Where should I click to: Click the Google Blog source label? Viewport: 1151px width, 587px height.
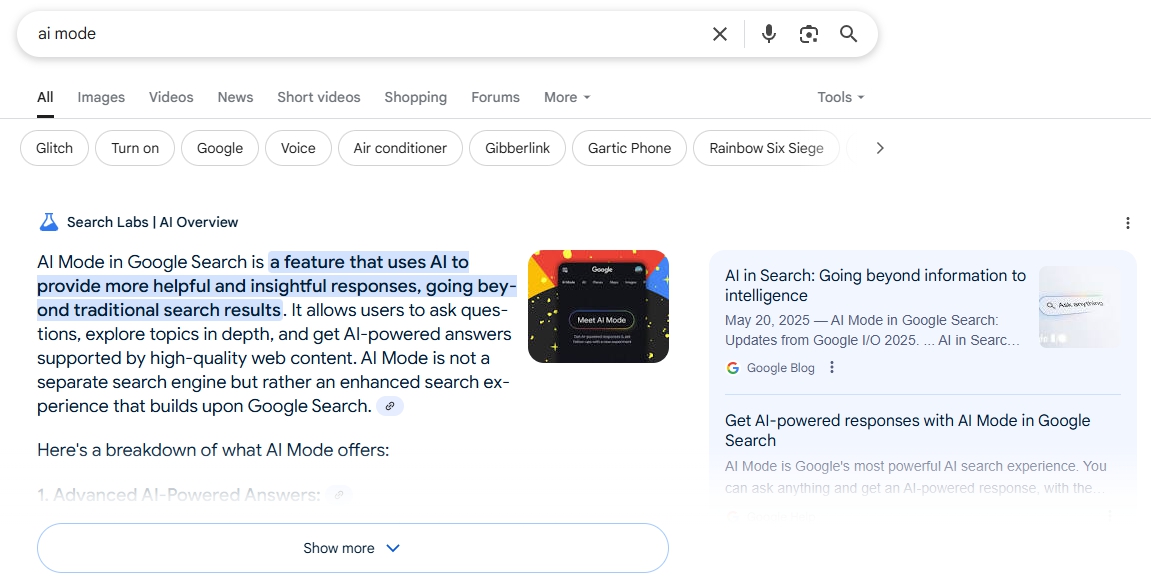[x=780, y=368]
